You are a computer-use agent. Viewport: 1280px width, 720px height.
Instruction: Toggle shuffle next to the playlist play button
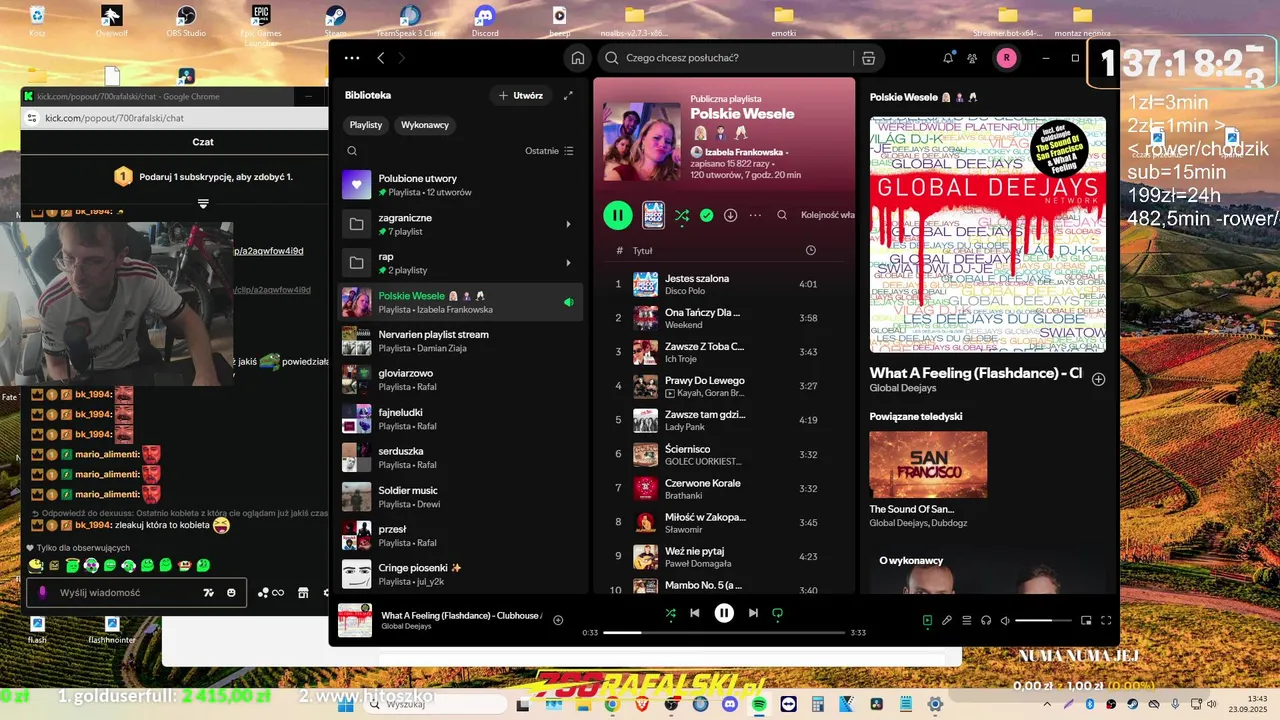pyautogui.click(x=682, y=215)
